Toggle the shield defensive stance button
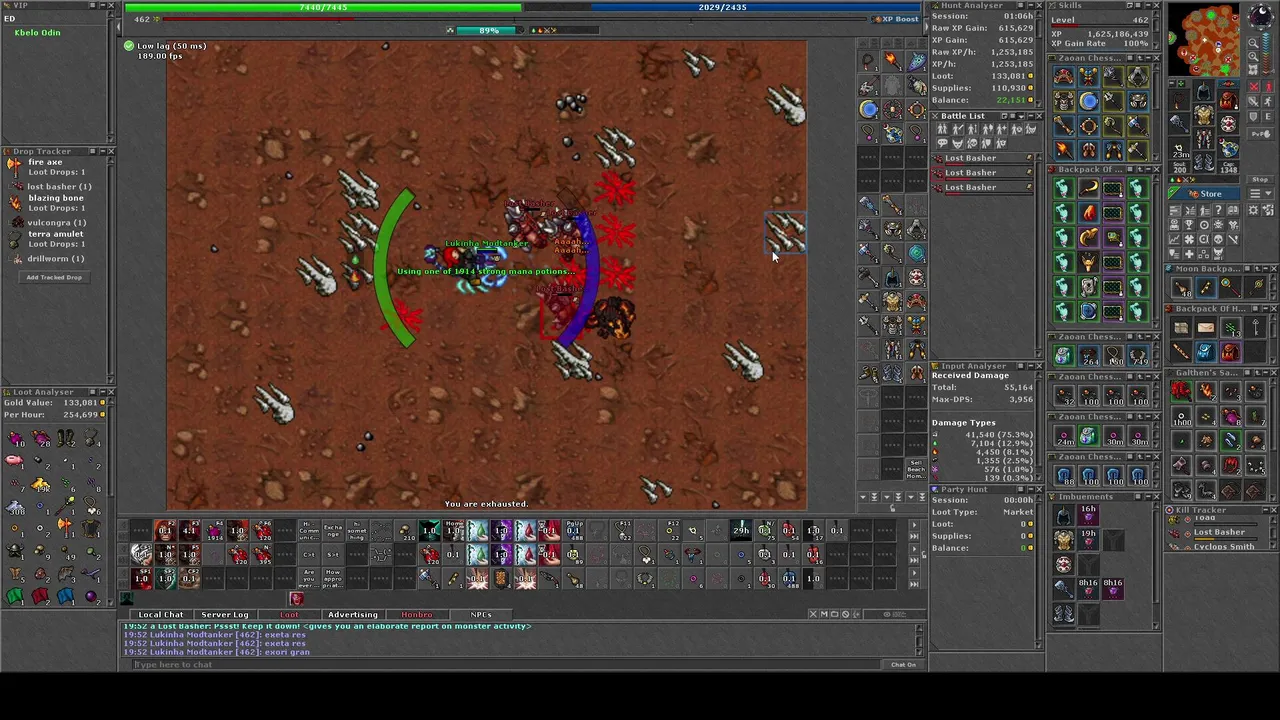This screenshot has height=720, width=1280. pyautogui.click(x=1253, y=116)
